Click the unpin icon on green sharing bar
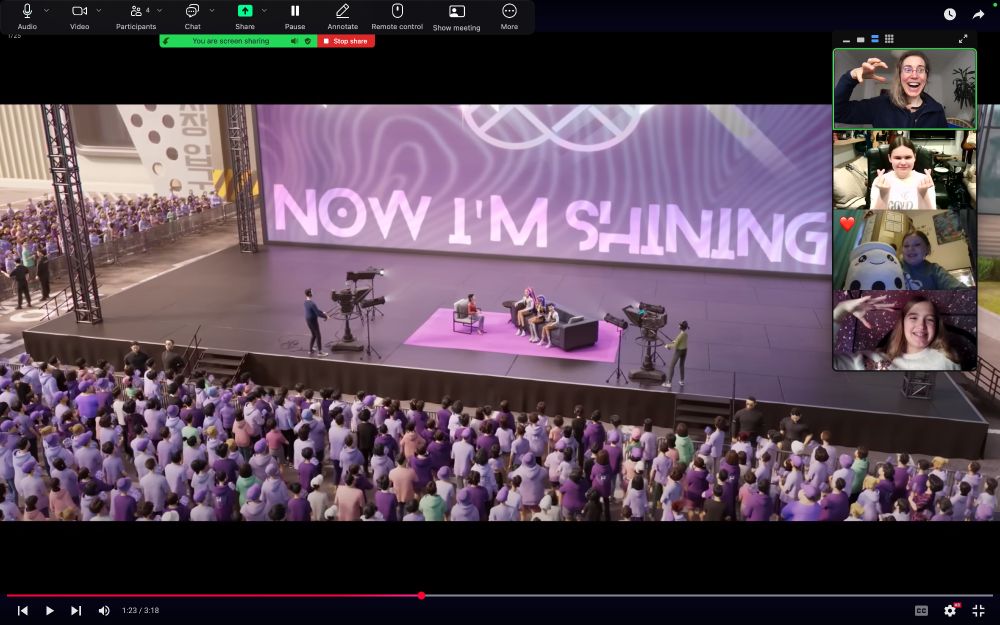Image resolution: width=1000 pixels, height=625 pixels. tap(166, 41)
